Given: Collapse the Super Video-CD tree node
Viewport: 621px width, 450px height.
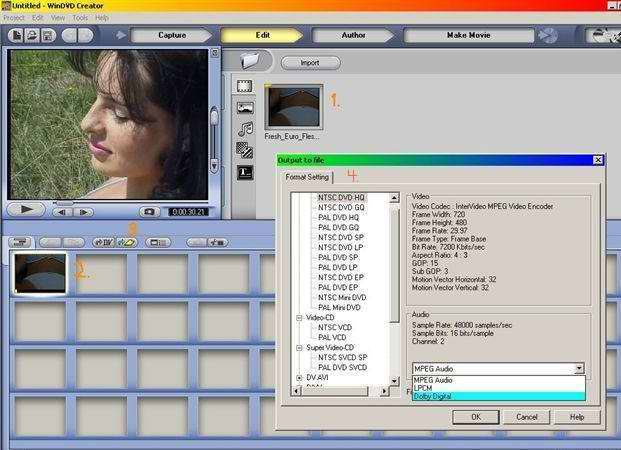Looking at the screenshot, I should 299,348.
